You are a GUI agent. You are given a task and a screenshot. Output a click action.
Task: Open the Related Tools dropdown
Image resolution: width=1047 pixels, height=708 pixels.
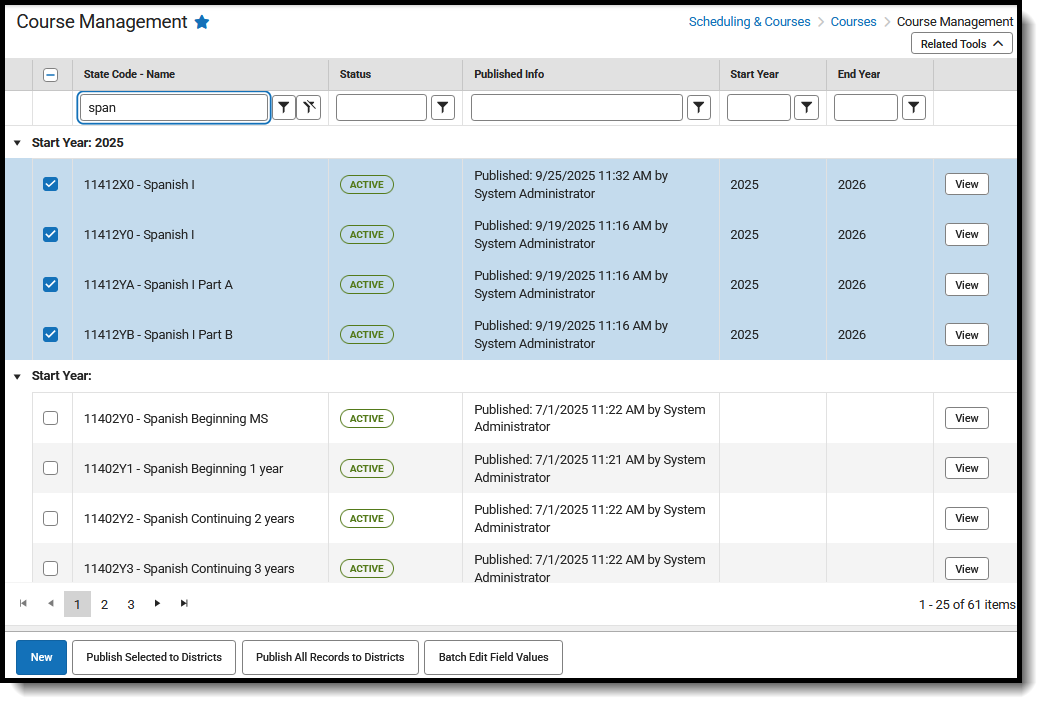(961, 43)
